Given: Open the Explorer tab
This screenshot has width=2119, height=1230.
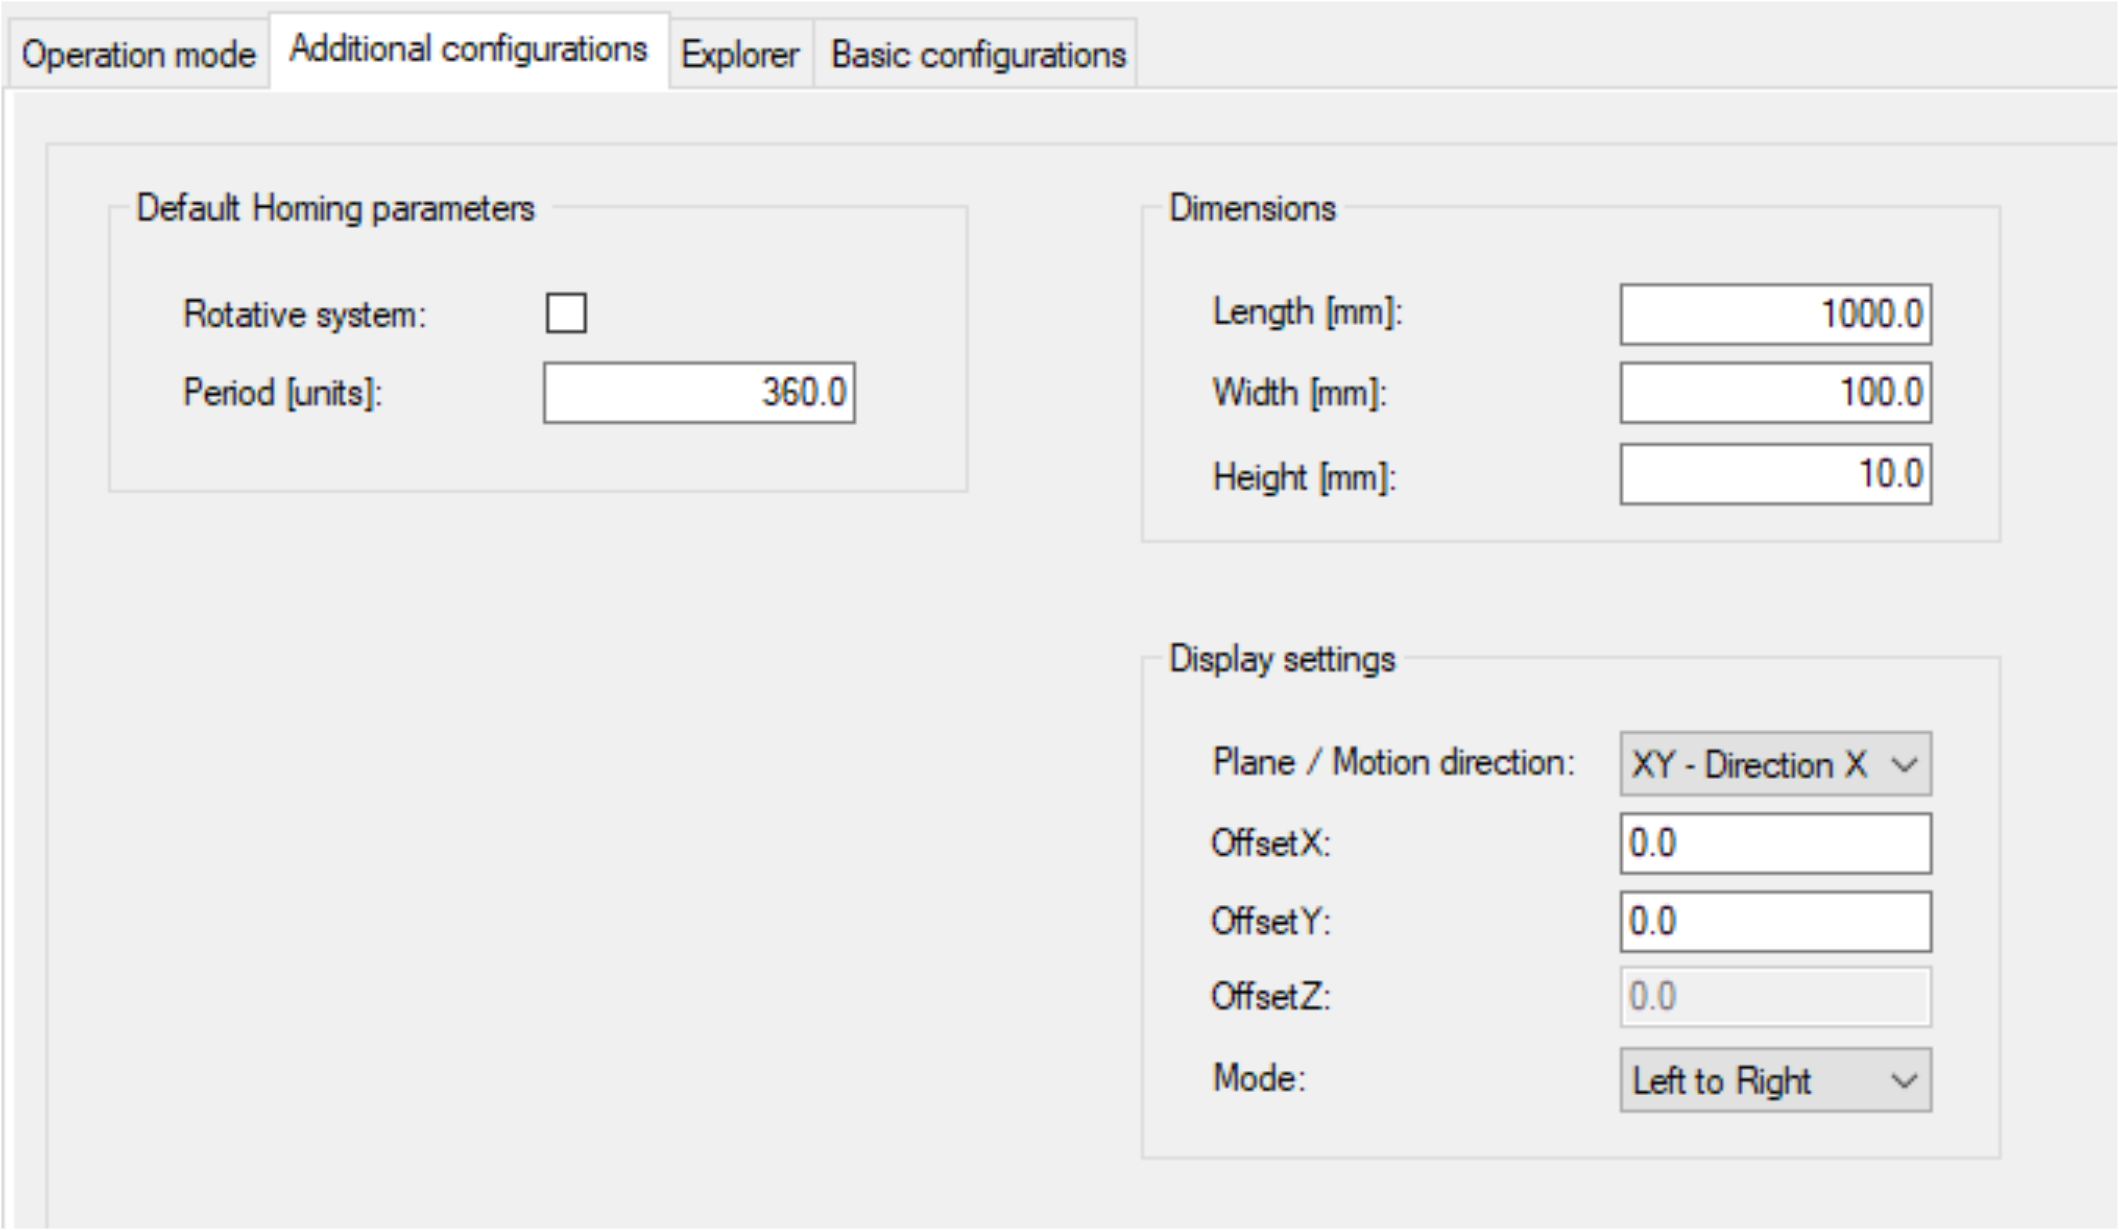Looking at the screenshot, I should pos(740,55).
